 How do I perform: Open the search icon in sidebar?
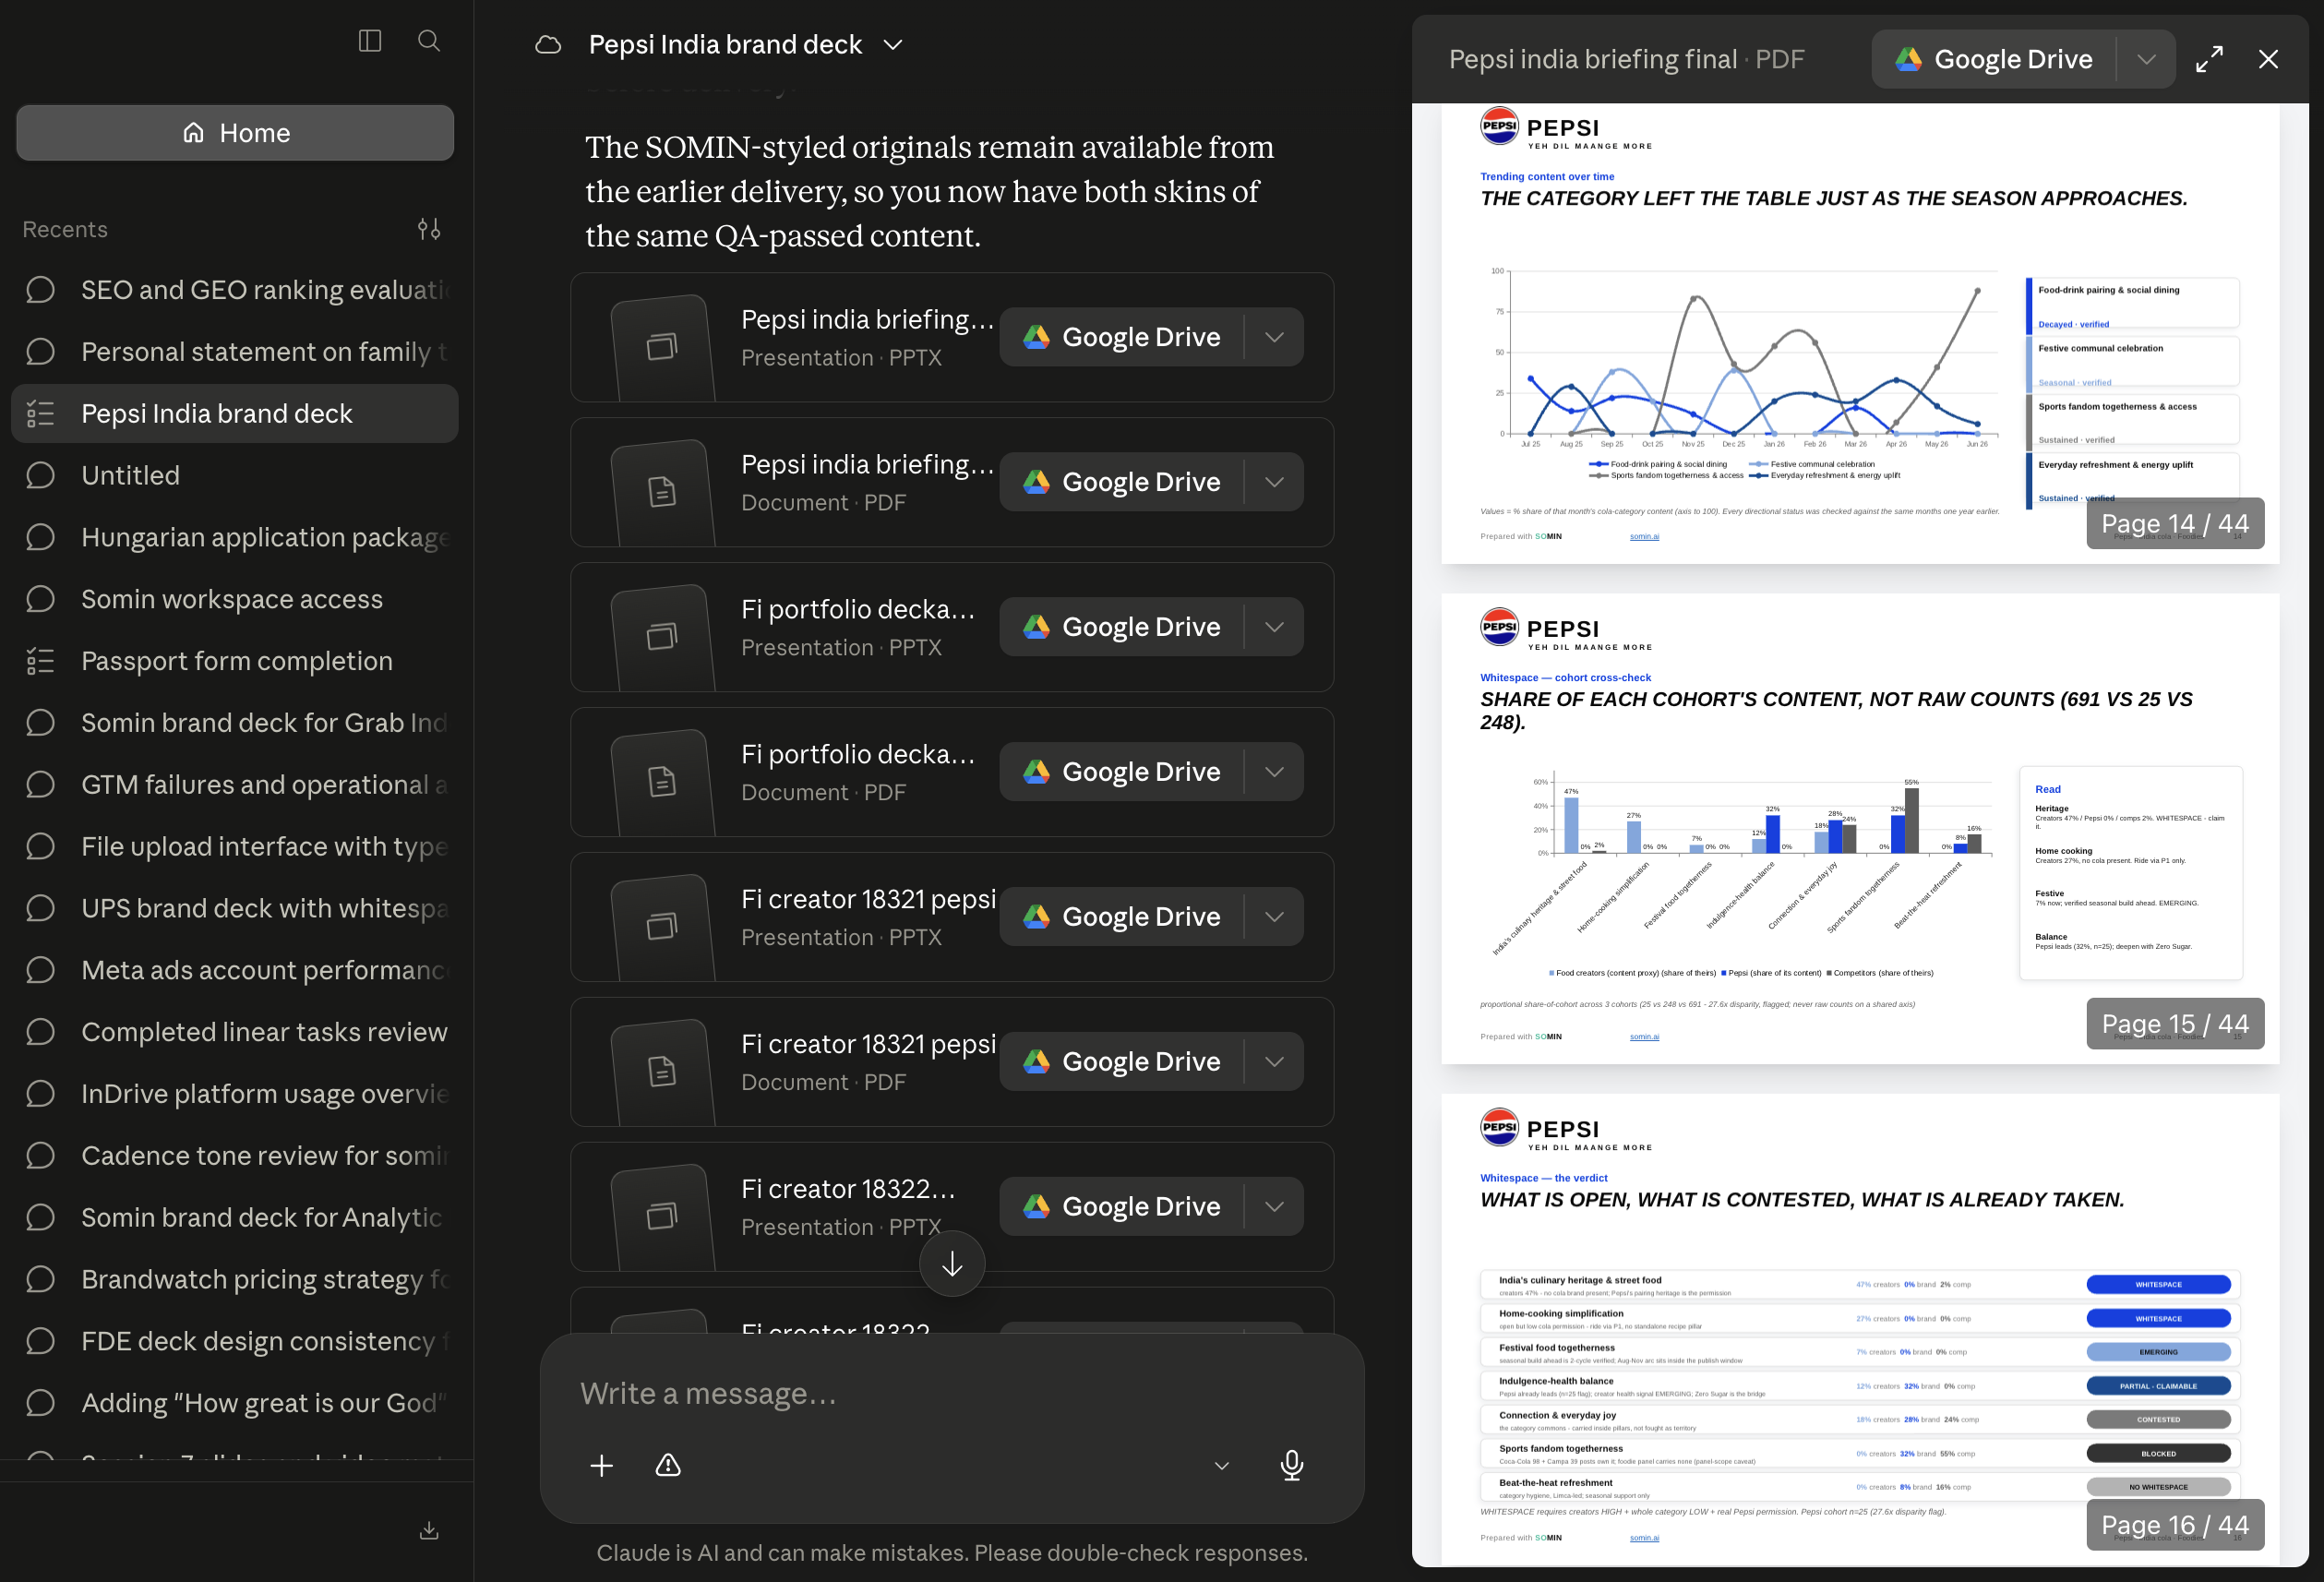(429, 41)
